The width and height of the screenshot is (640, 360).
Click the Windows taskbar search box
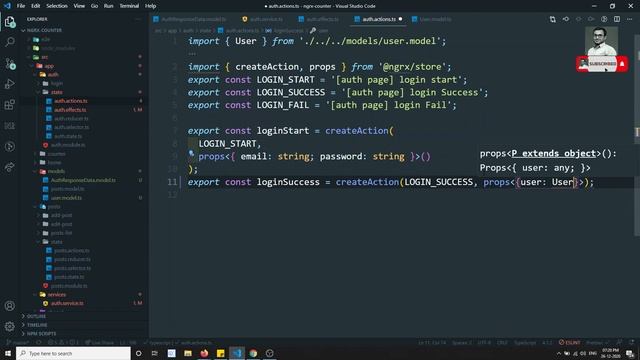tap(73, 353)
